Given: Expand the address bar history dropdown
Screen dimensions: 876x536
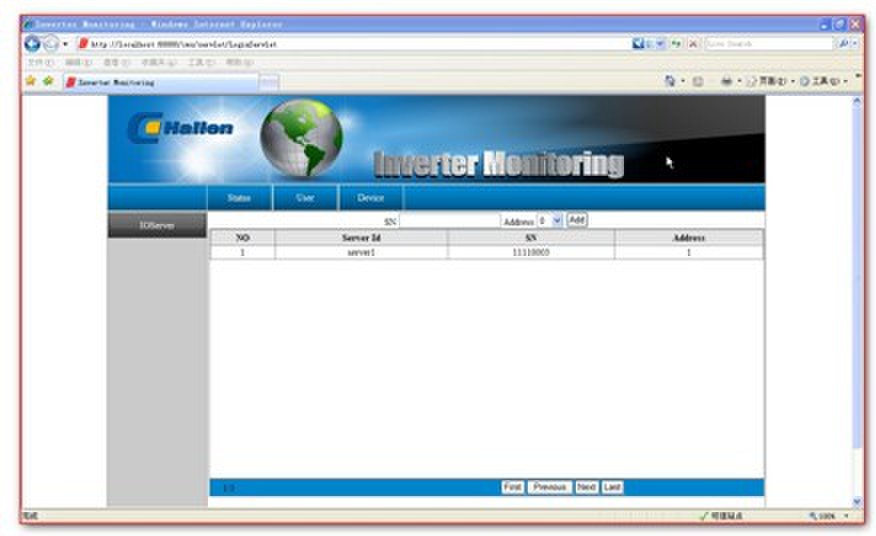Looking at the screenshot, I should [x=660, y=44].
